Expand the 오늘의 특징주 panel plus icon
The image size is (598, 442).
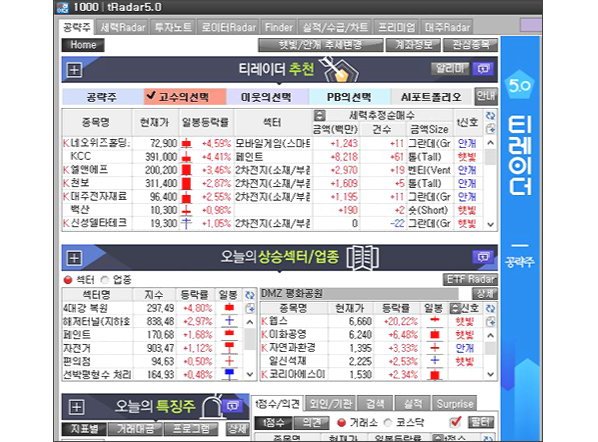(76, 407)
